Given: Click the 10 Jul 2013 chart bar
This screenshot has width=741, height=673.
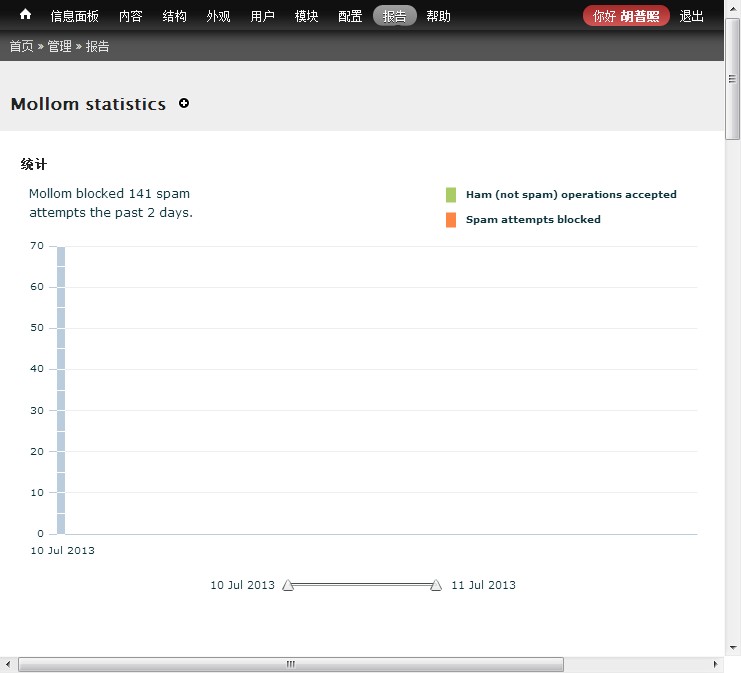Looking at the screenshot, I should 61,390.
